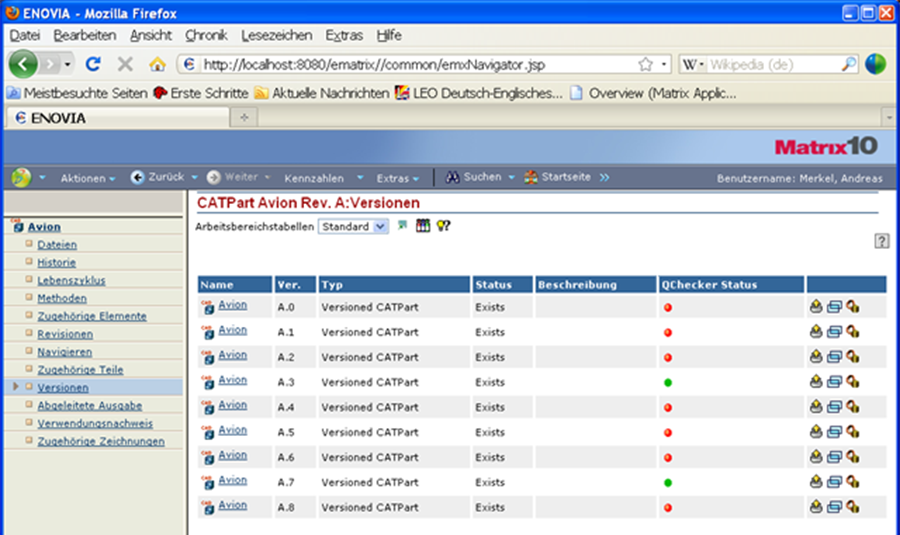Bookmark the page with the star icon
This screenshot has width=900, height=535.
click(x=646, y=64)
